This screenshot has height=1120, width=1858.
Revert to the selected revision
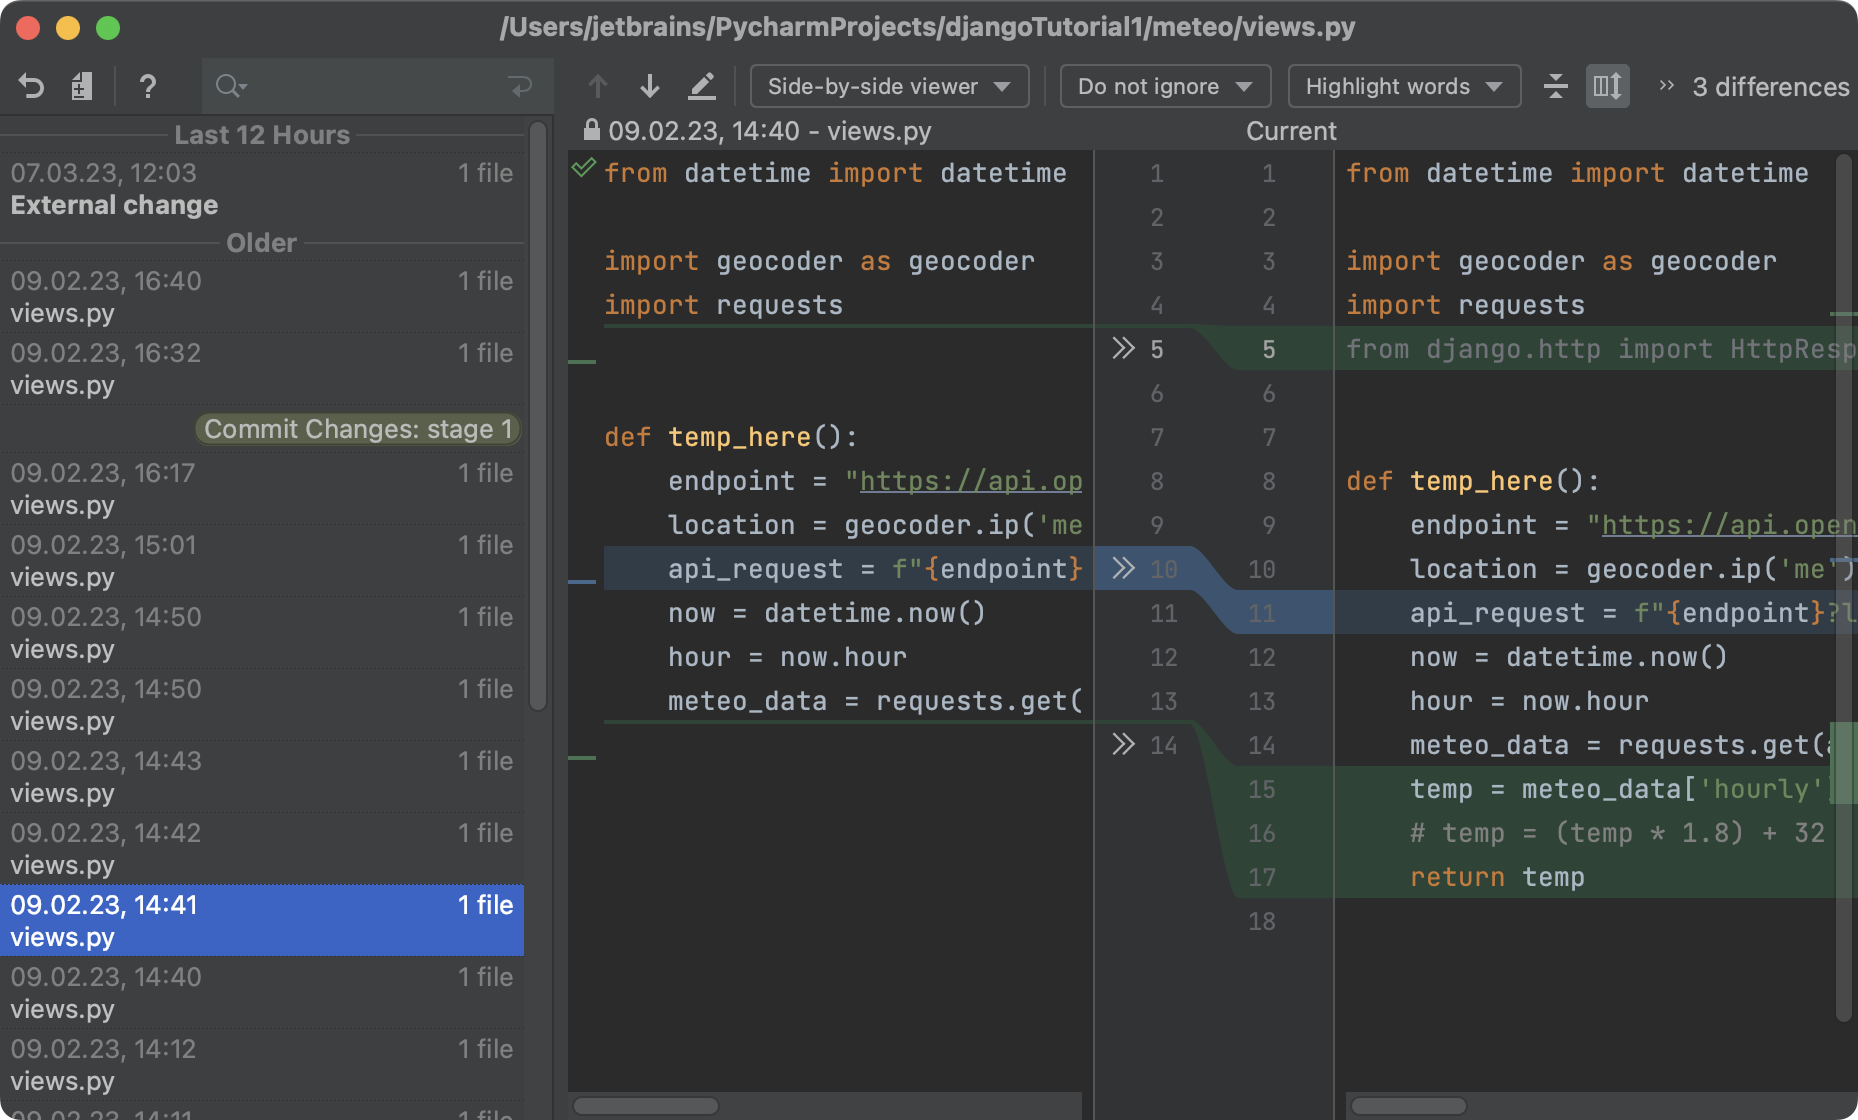[32, 86]
